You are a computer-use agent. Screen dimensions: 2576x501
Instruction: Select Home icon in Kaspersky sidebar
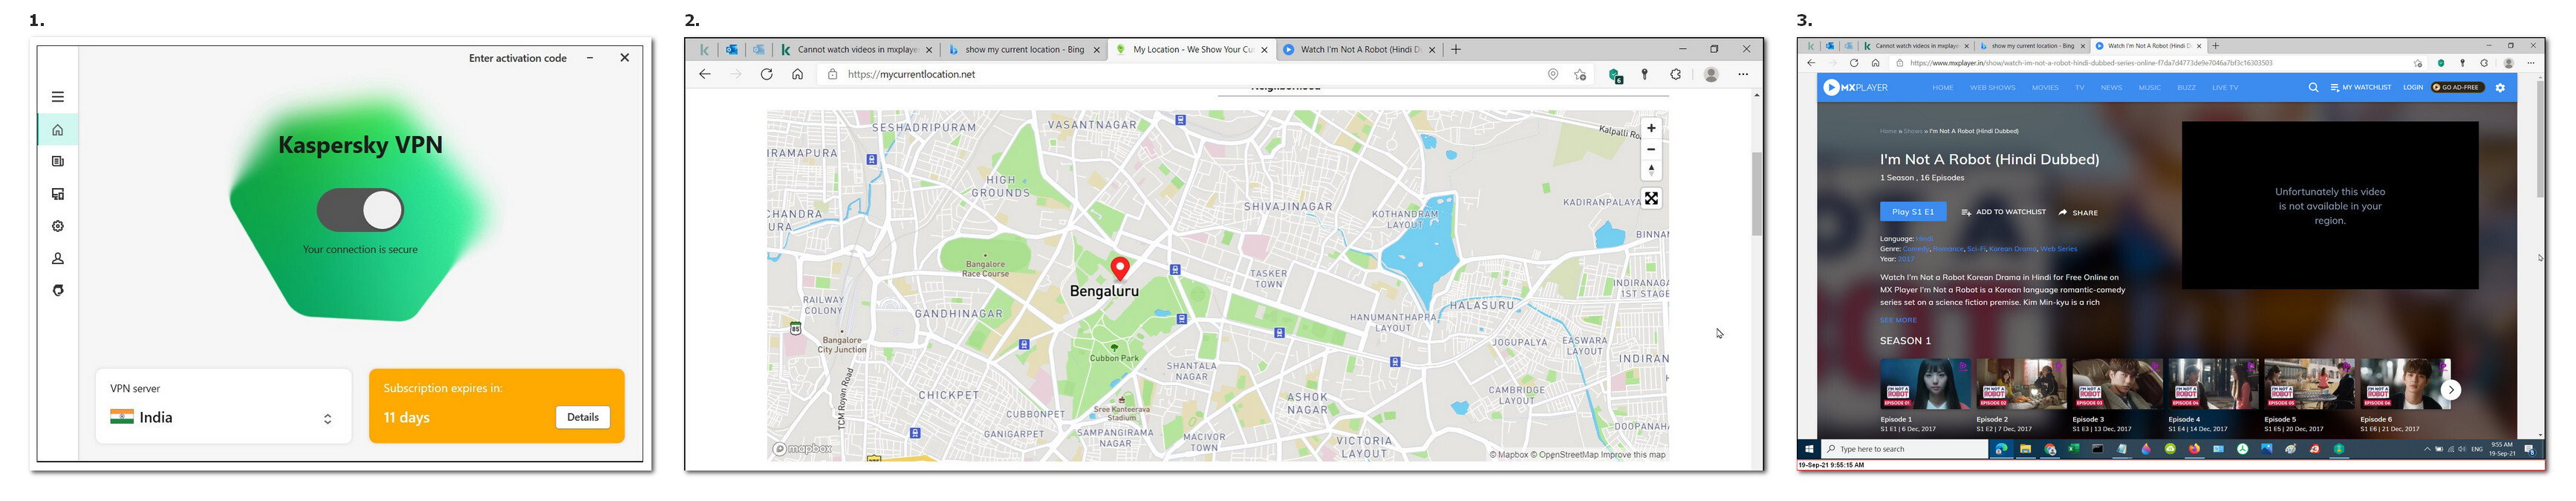pyautogui.click(x=58, y=130)
